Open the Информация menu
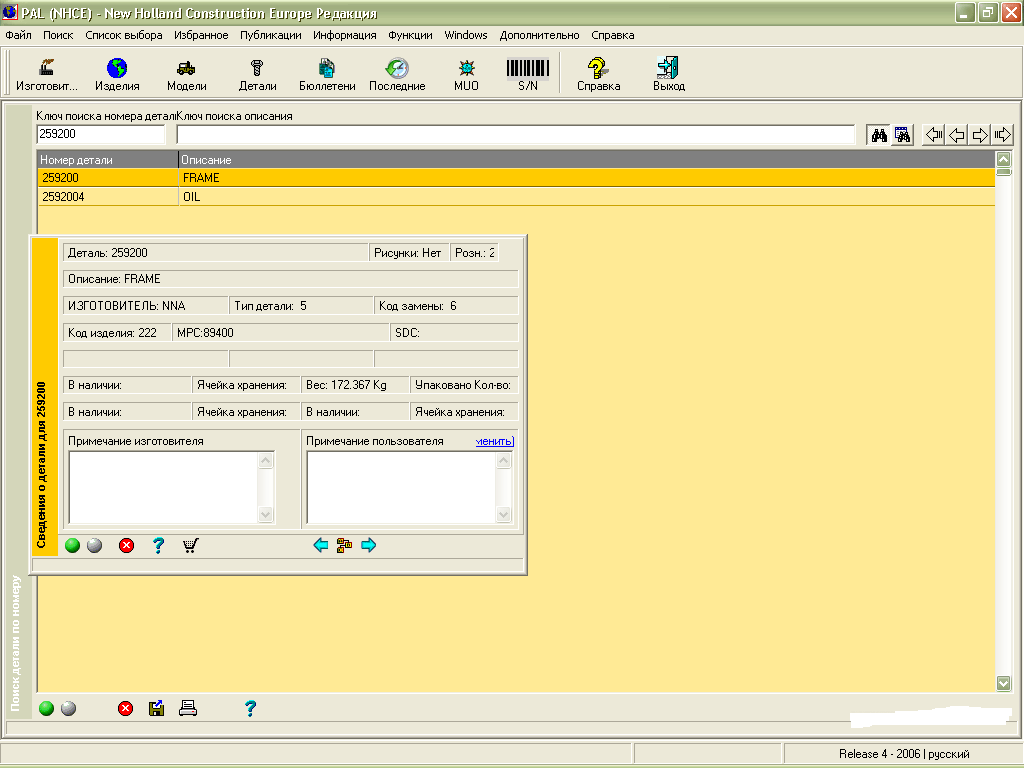The height and width of the screenshot is (768, 1024). [345, 35]
